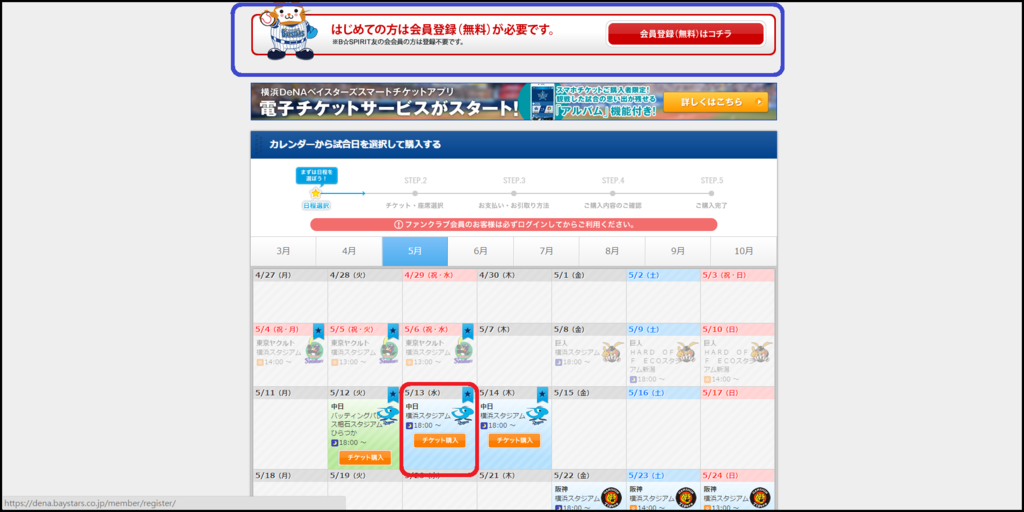
Task: Select the 9月 month tab
Action: coord(678,251)
